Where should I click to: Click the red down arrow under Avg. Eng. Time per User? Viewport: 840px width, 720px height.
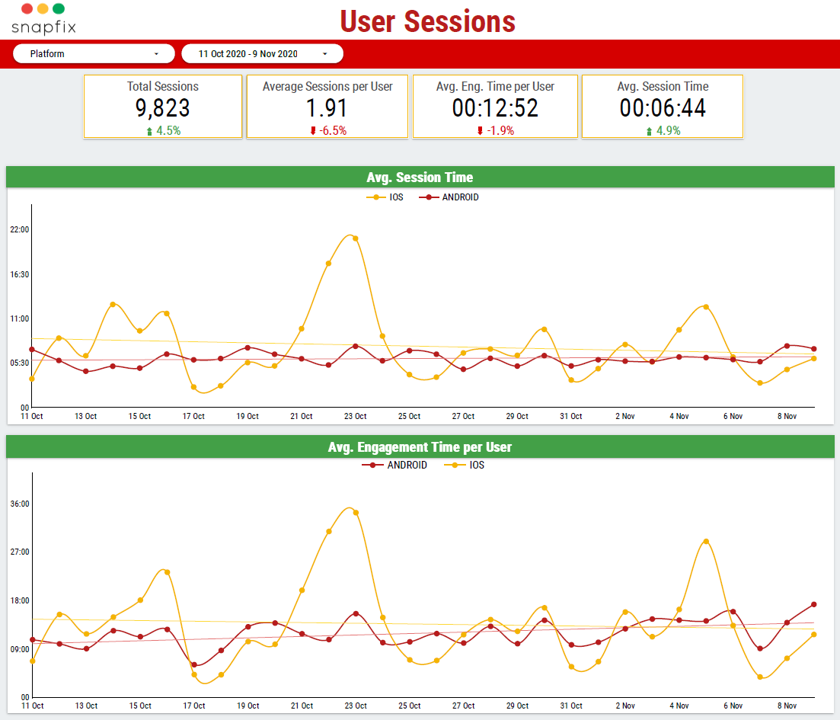point(480,131)
